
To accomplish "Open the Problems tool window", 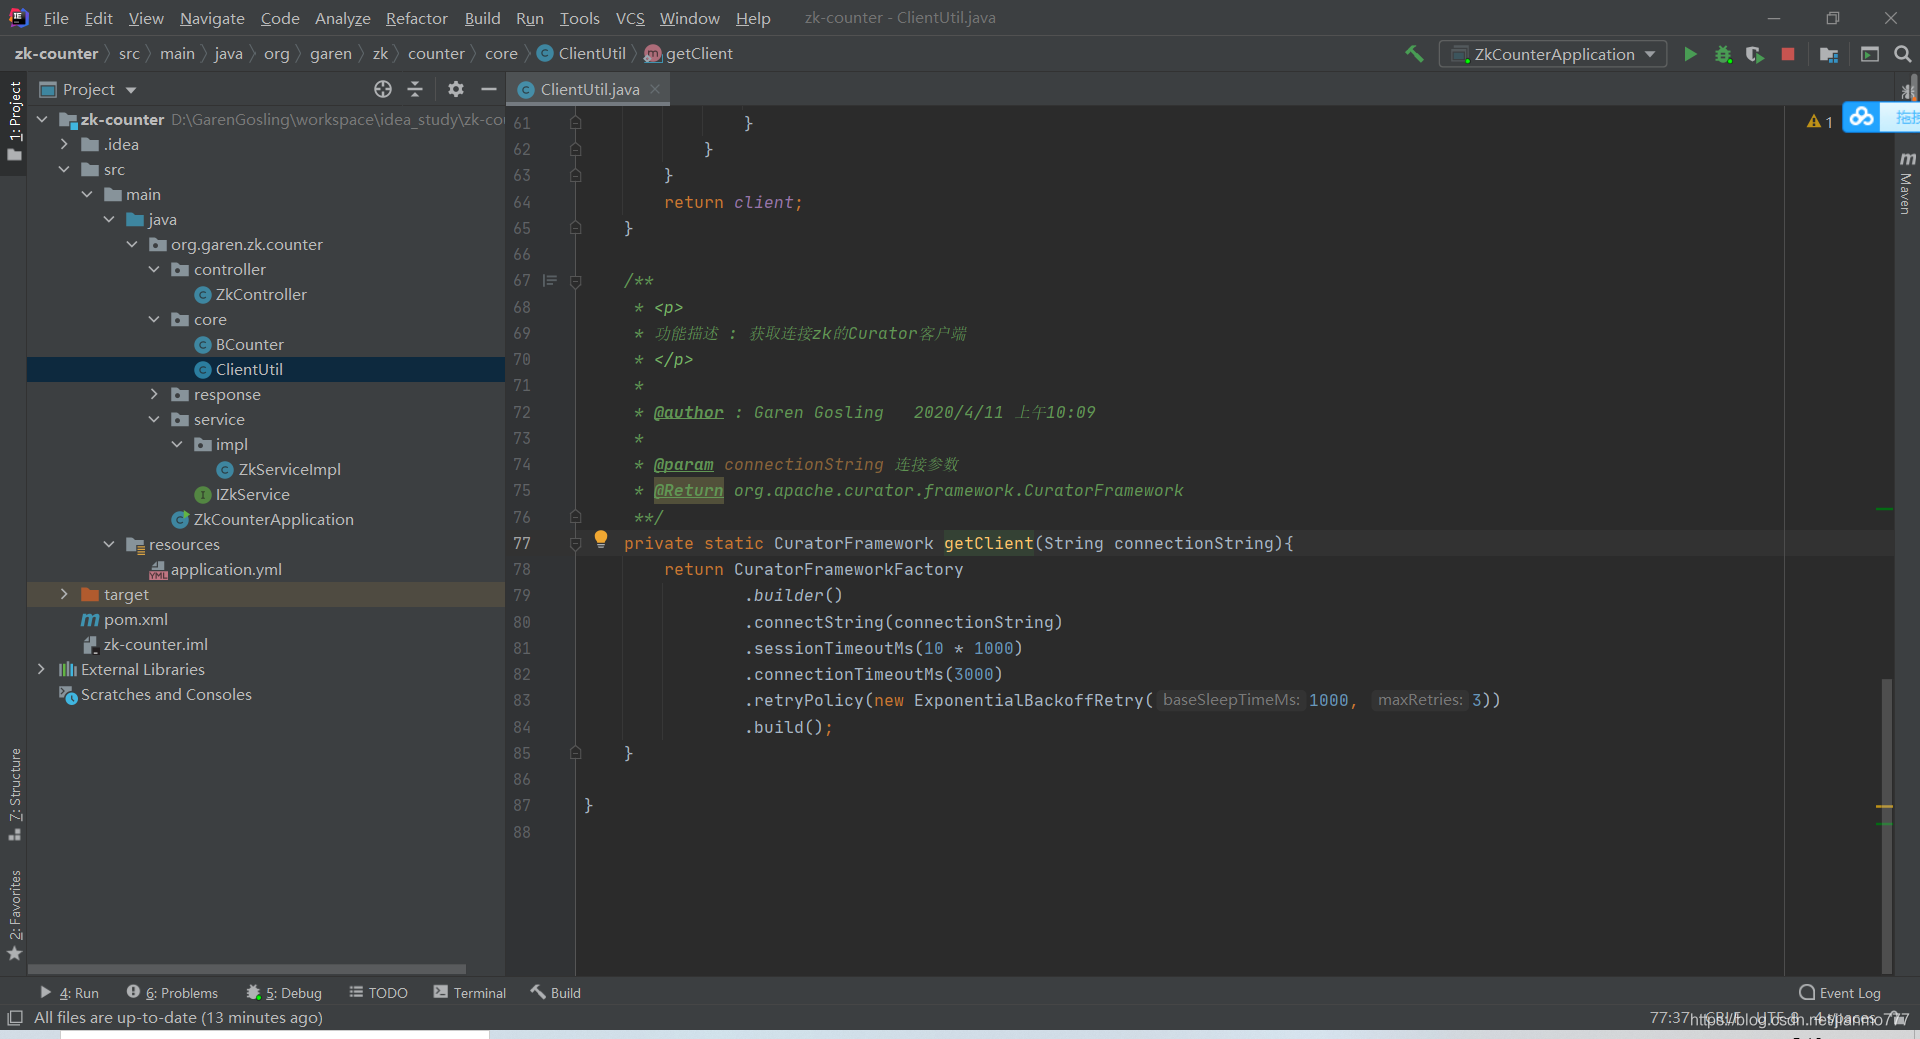I will point(172,993).
